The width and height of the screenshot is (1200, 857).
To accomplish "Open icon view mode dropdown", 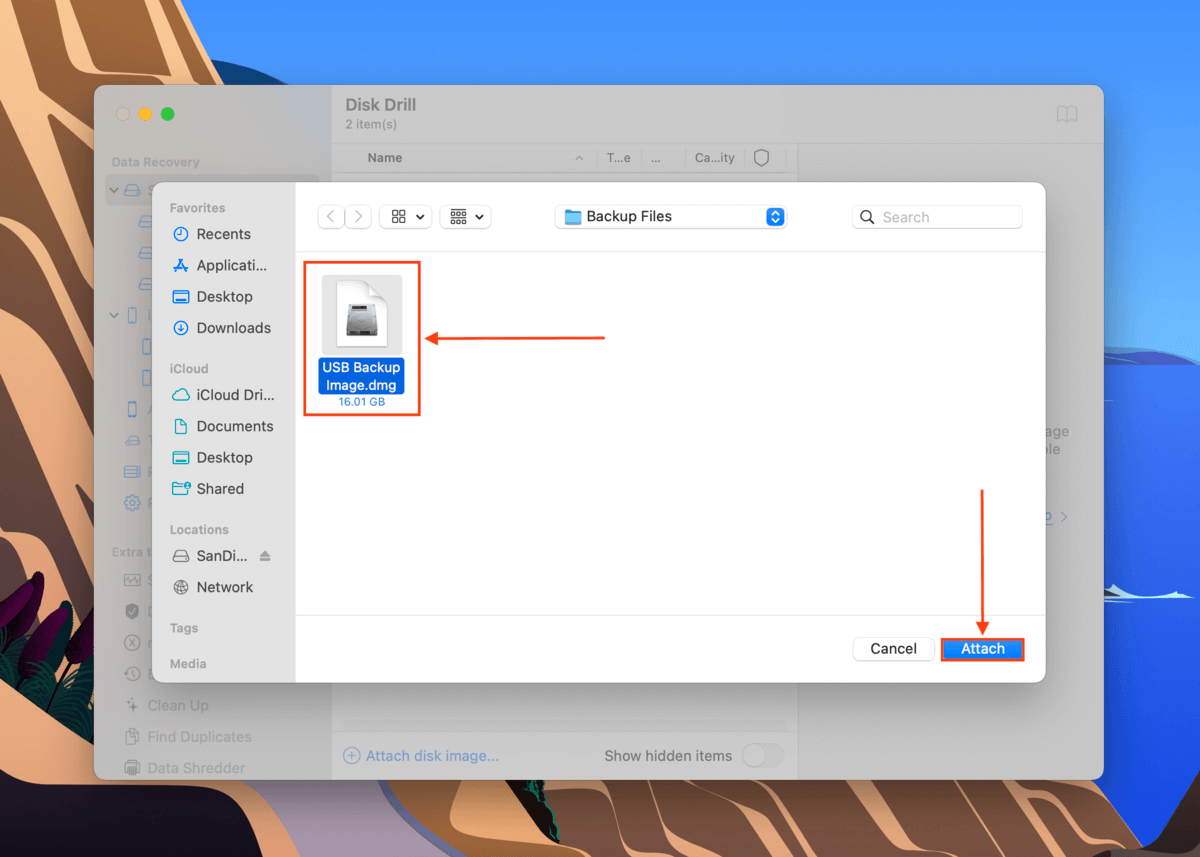I will (x=406, y=216).
